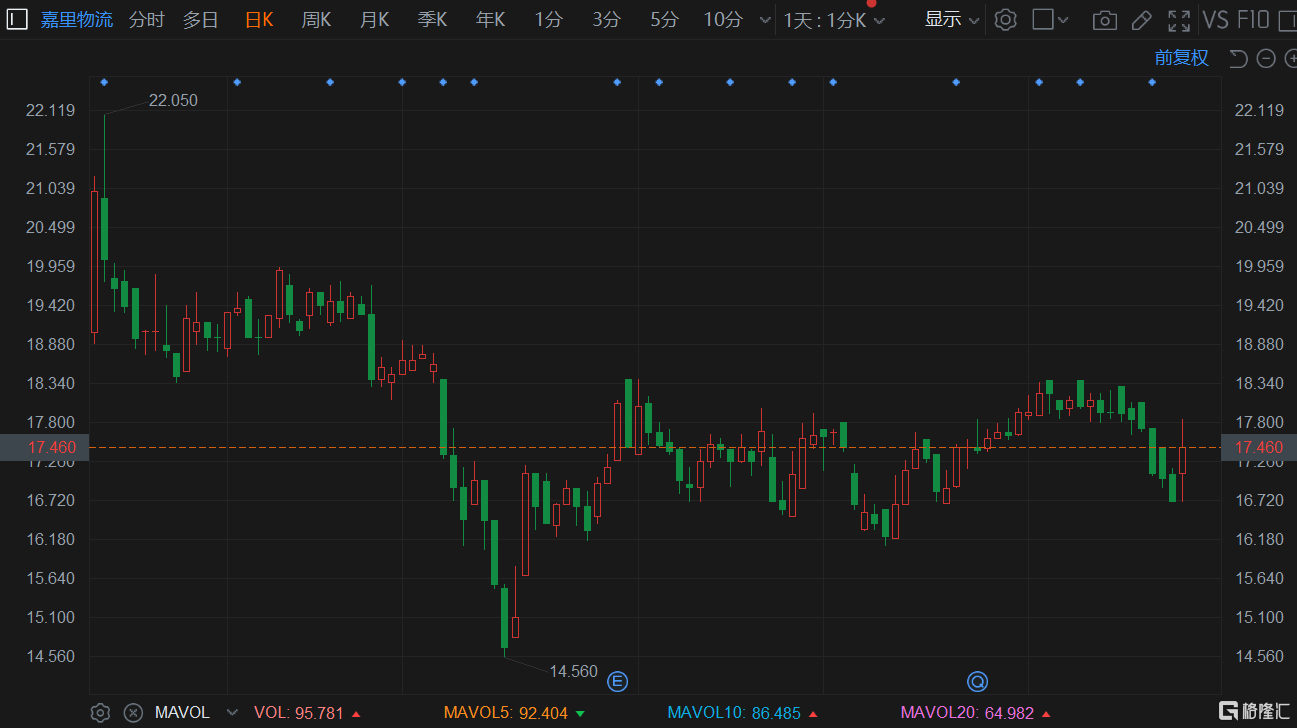Enter fullscreen chart mode
The height and width of the screenshot is (728, 1297).
click(x=1179, y=19)
